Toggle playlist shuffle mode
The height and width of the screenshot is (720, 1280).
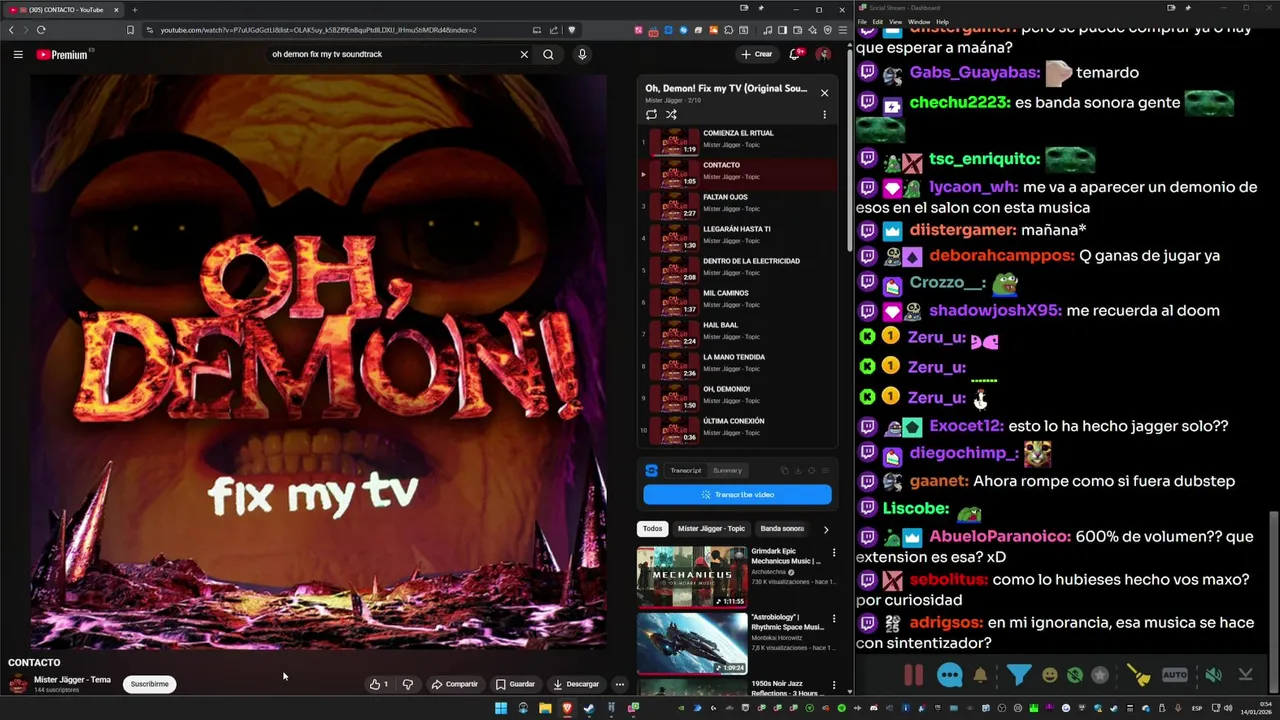tap(671, 114)
